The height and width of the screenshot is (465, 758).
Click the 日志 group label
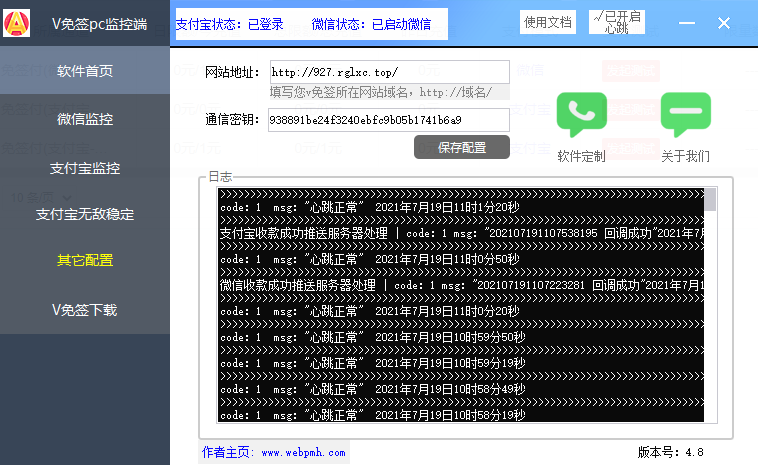point(220,176)
